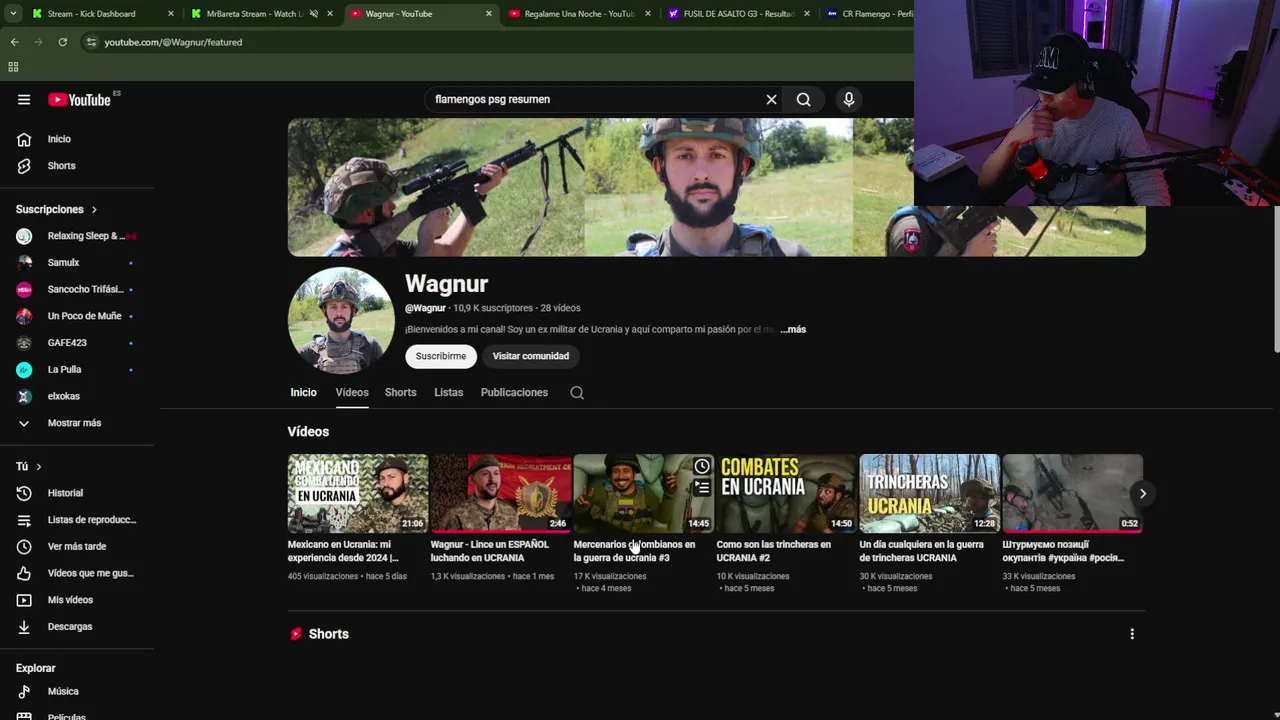Image resolution: width=1280 pixels, height=720 pixels.
Task: Open title 'Un día cualquiera en la guerra'
Action: tap(921, 551)
